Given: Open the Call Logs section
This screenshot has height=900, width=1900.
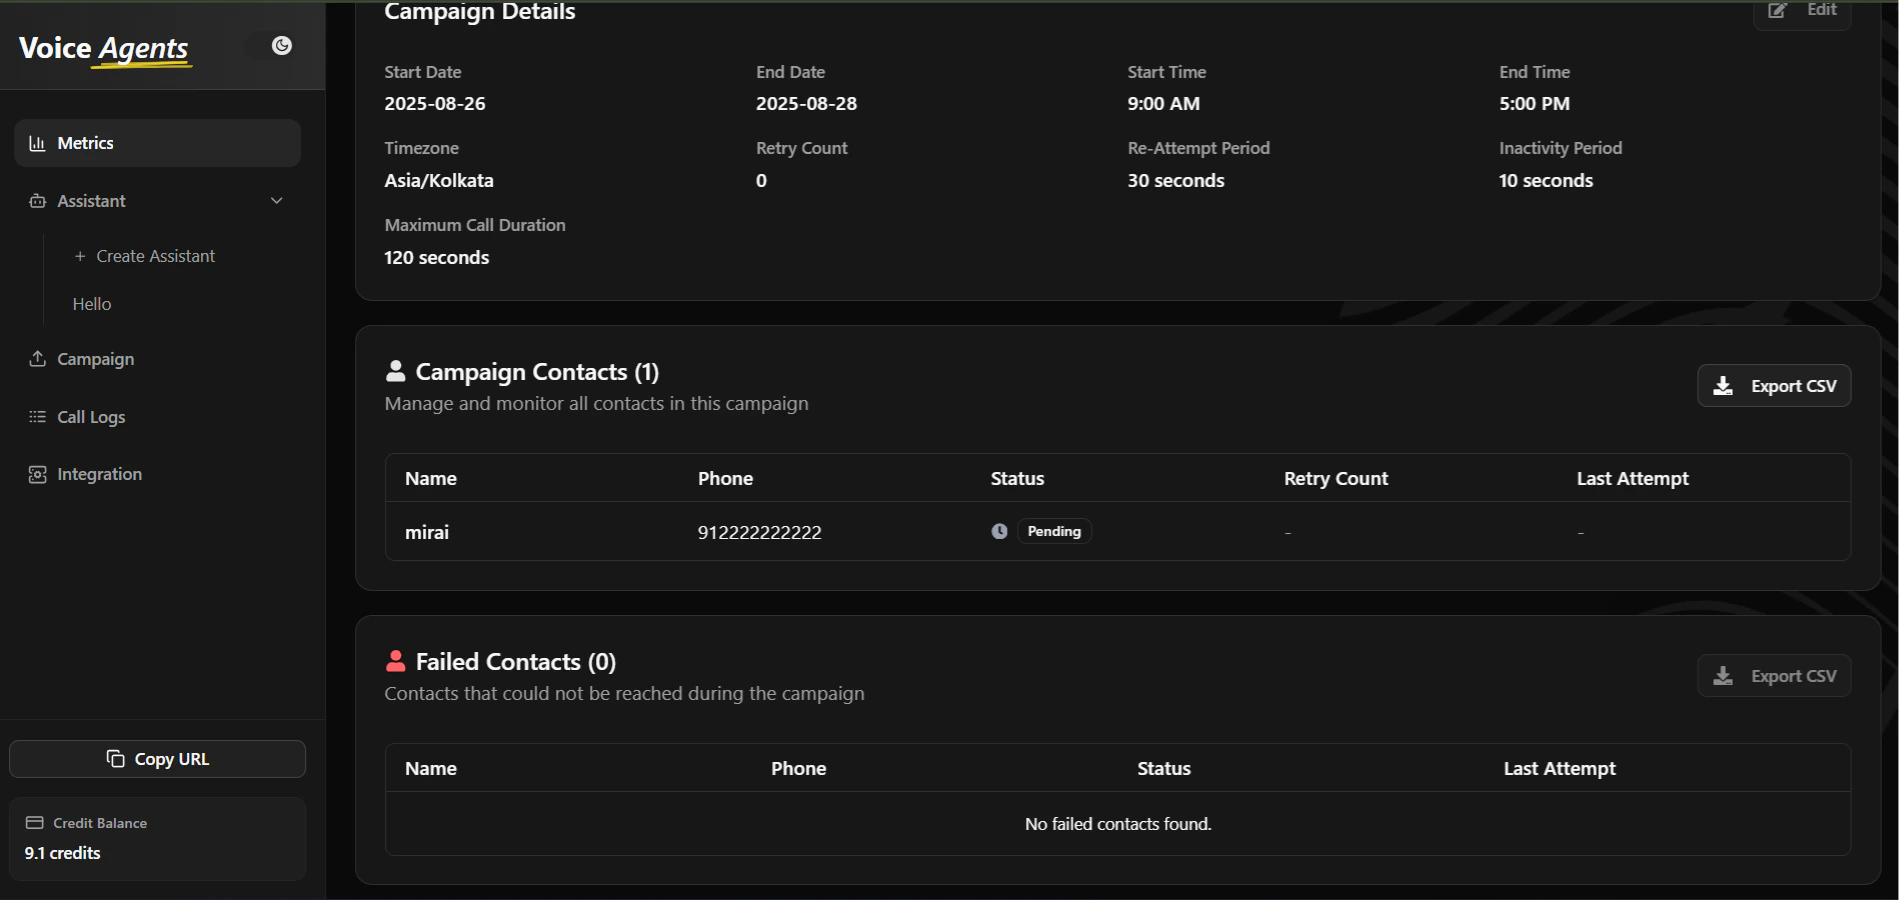Looking at the screenshot, I should click(90, 417).
